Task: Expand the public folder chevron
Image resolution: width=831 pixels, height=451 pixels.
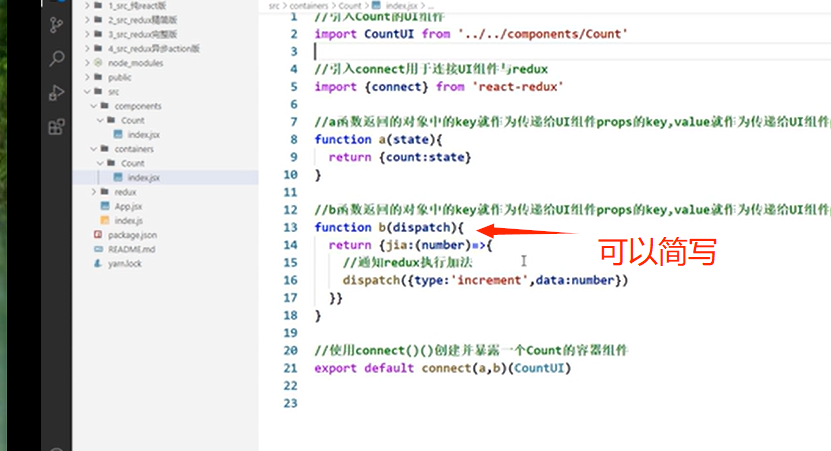Action: point(87,77)
